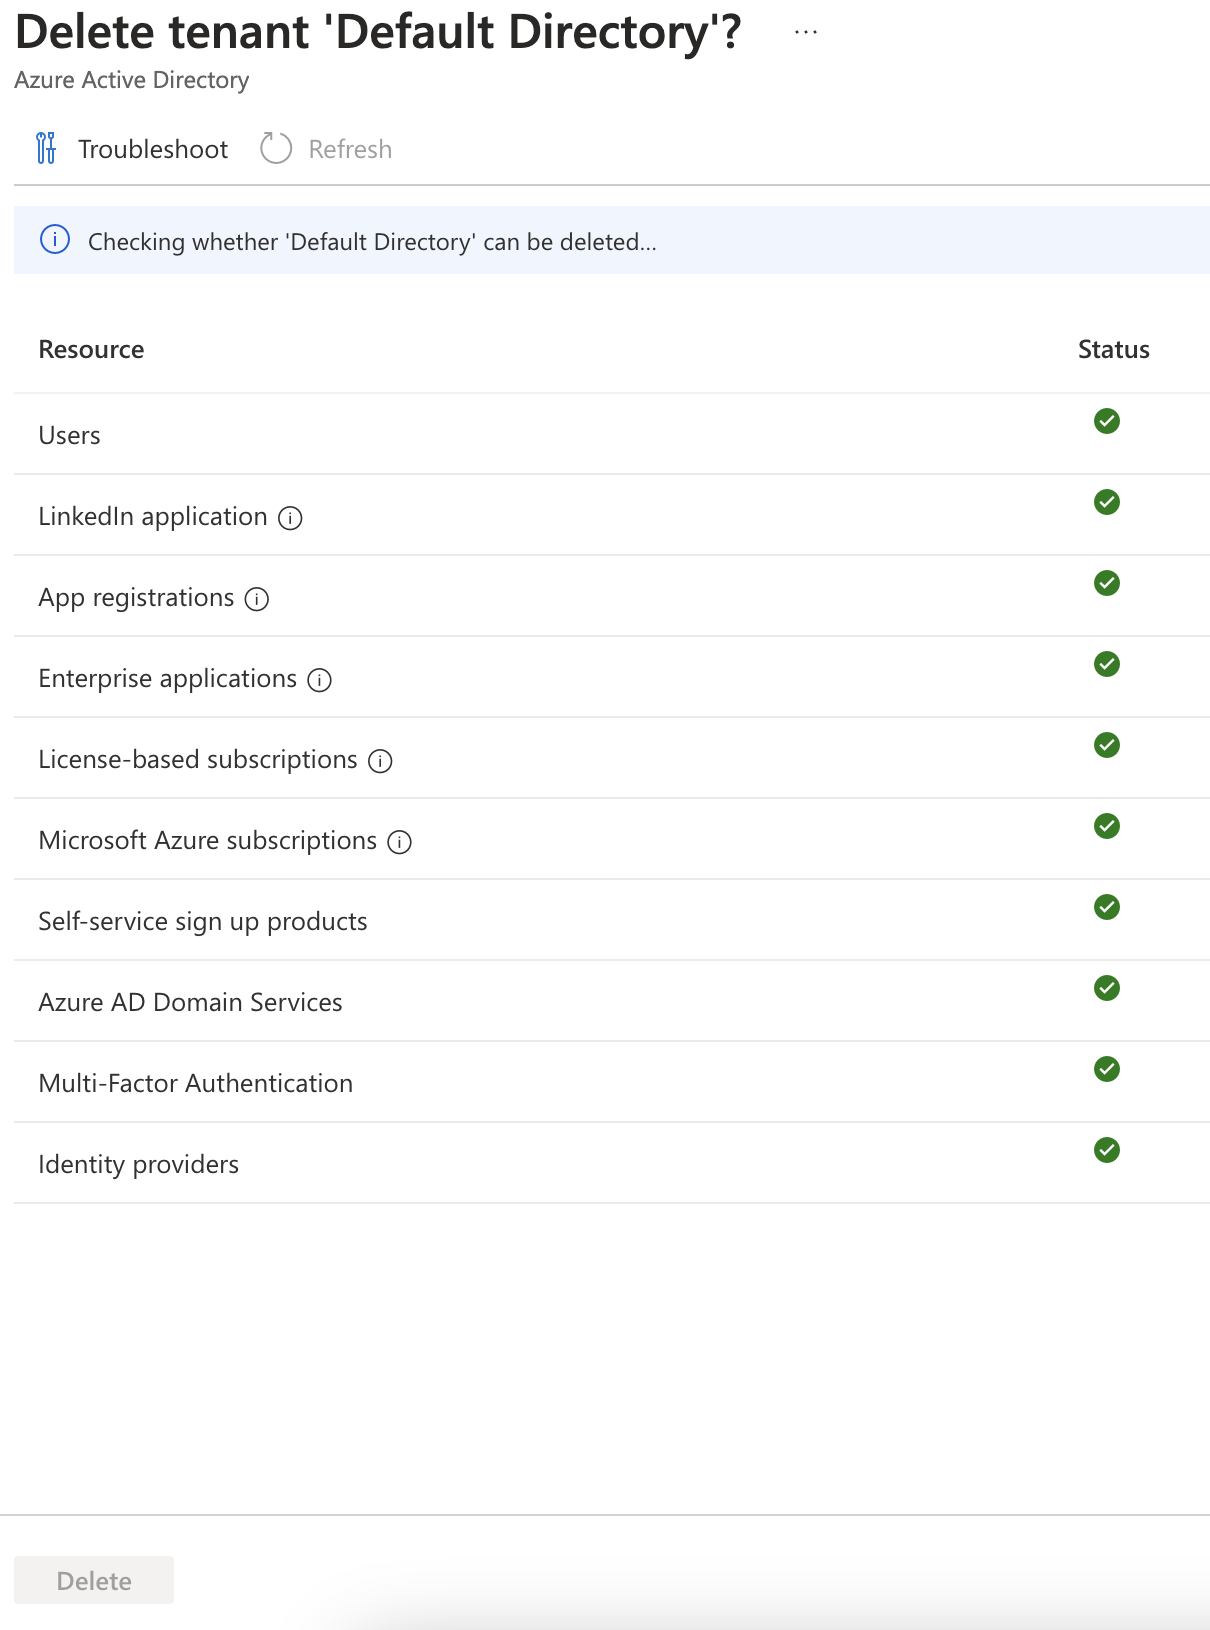This screenshot has width=1210, height=1630.
Task: Click the Troubleshoot toolbar label
Action: [x=153, y=149]
